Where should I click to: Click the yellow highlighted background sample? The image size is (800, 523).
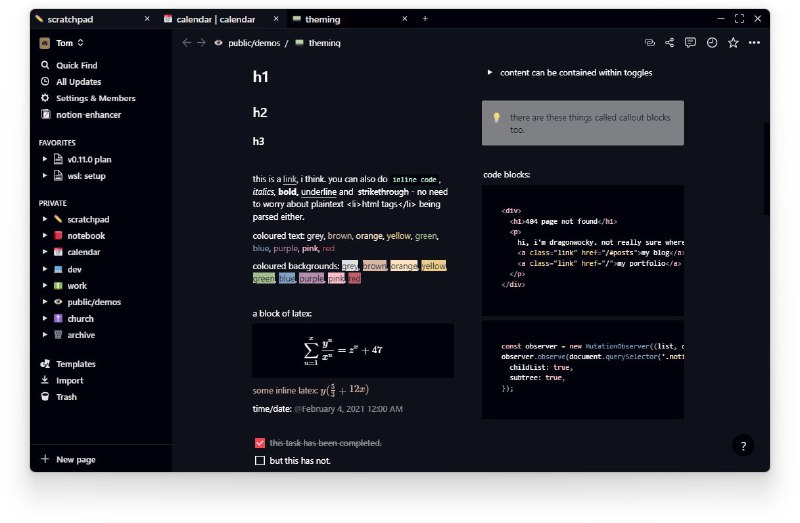pos(433,266)
